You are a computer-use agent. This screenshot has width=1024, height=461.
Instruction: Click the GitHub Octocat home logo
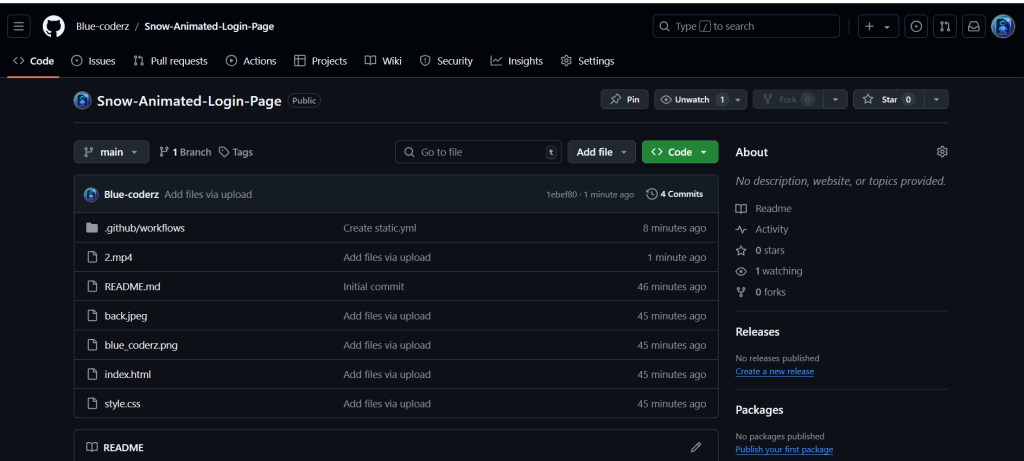tap(54, 26)
